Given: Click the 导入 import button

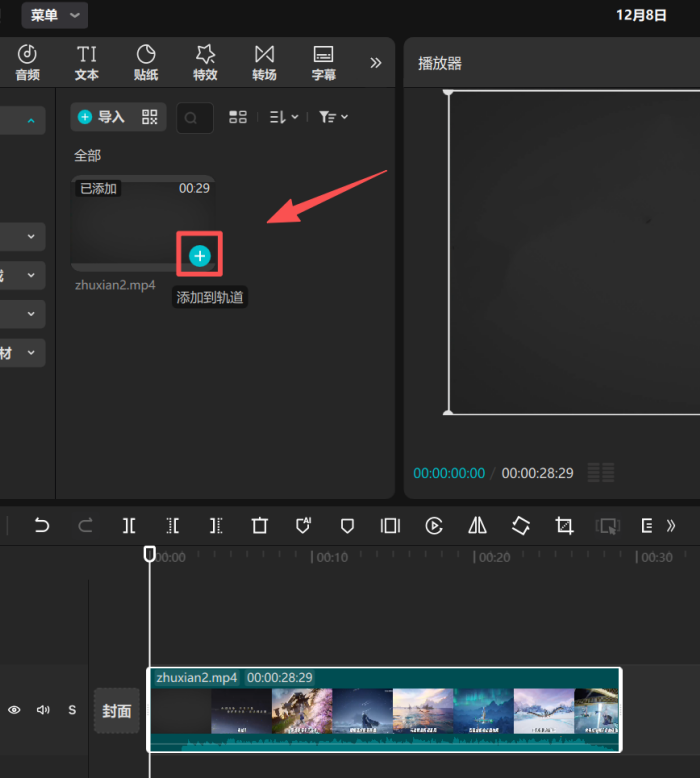Looking at the screenshot, I should click(101, 117).
